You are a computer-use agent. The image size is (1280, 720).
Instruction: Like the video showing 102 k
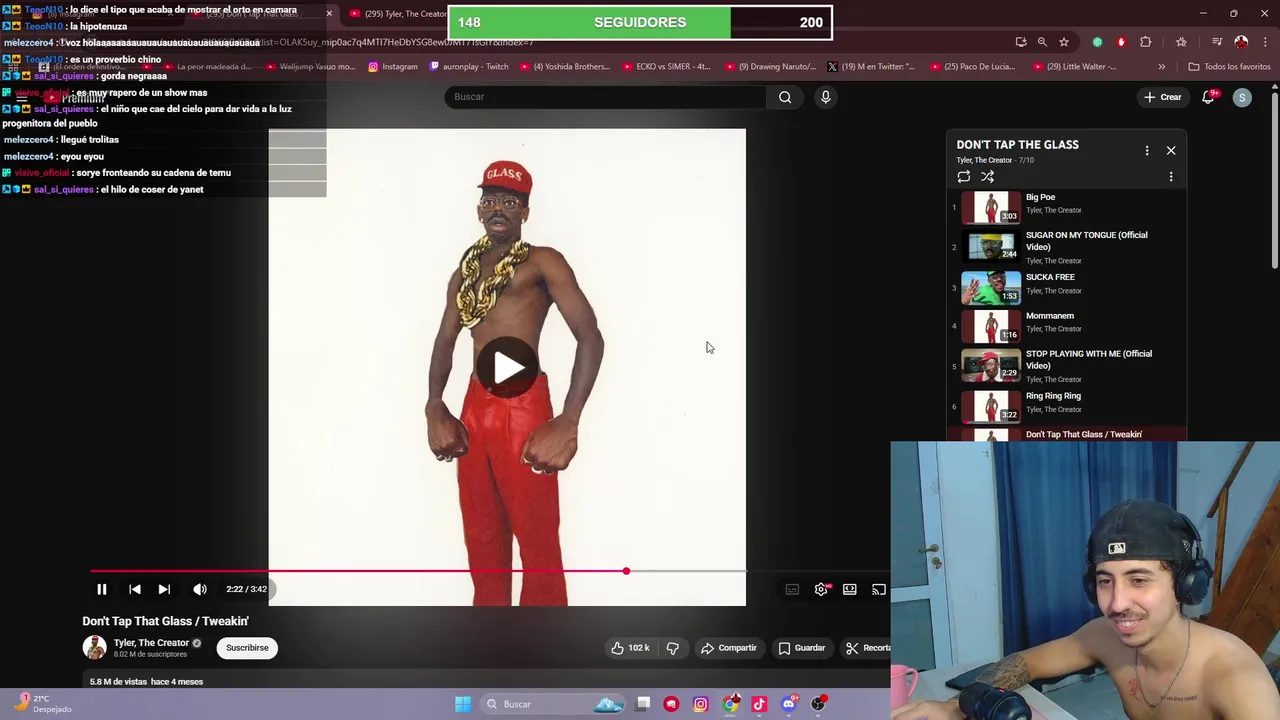pyautogui.click(x=630, y=648)
